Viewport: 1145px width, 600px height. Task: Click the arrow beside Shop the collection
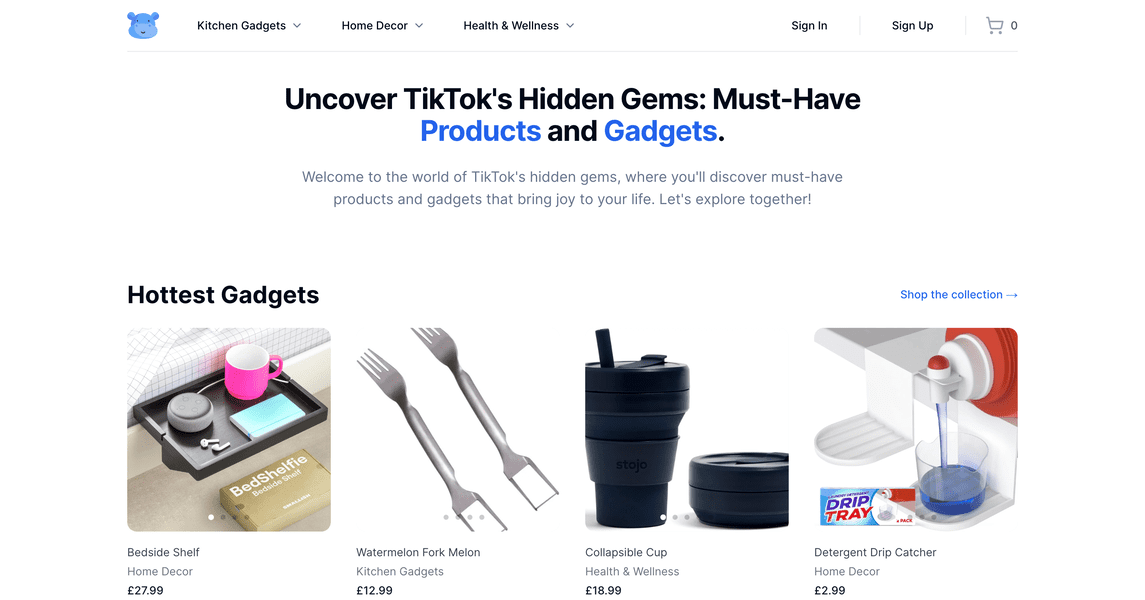tap(1012, 295)
